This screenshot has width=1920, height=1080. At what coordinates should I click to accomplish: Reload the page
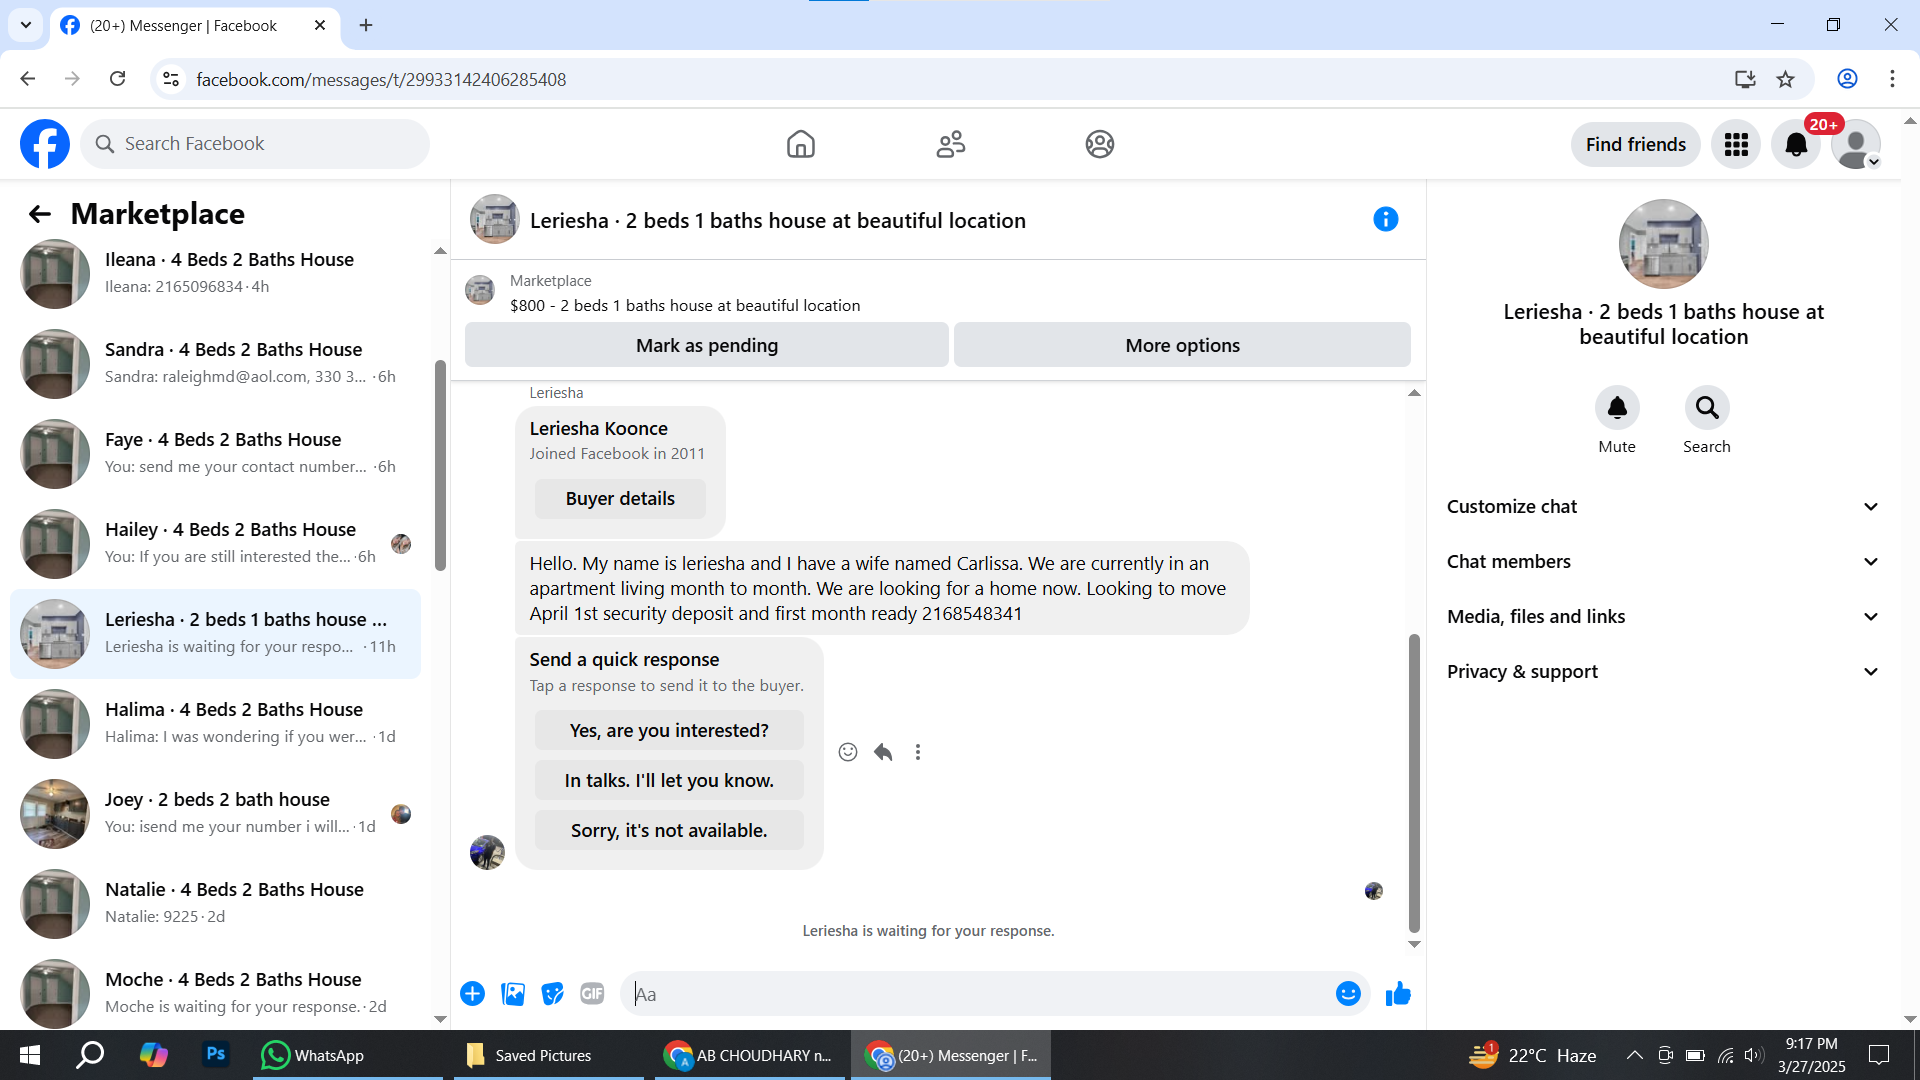coord(118,79)
